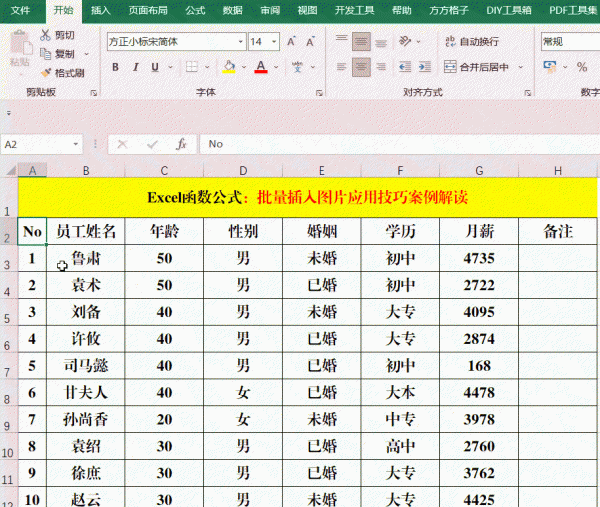Screen dimensions: 600x507
Task: Switch to Developer (开发工具) tab
Action: coord(354,10)
